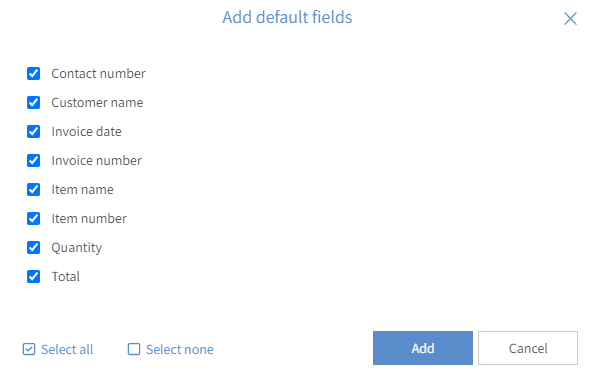Click the Select none link text

(x=180, y=349)
